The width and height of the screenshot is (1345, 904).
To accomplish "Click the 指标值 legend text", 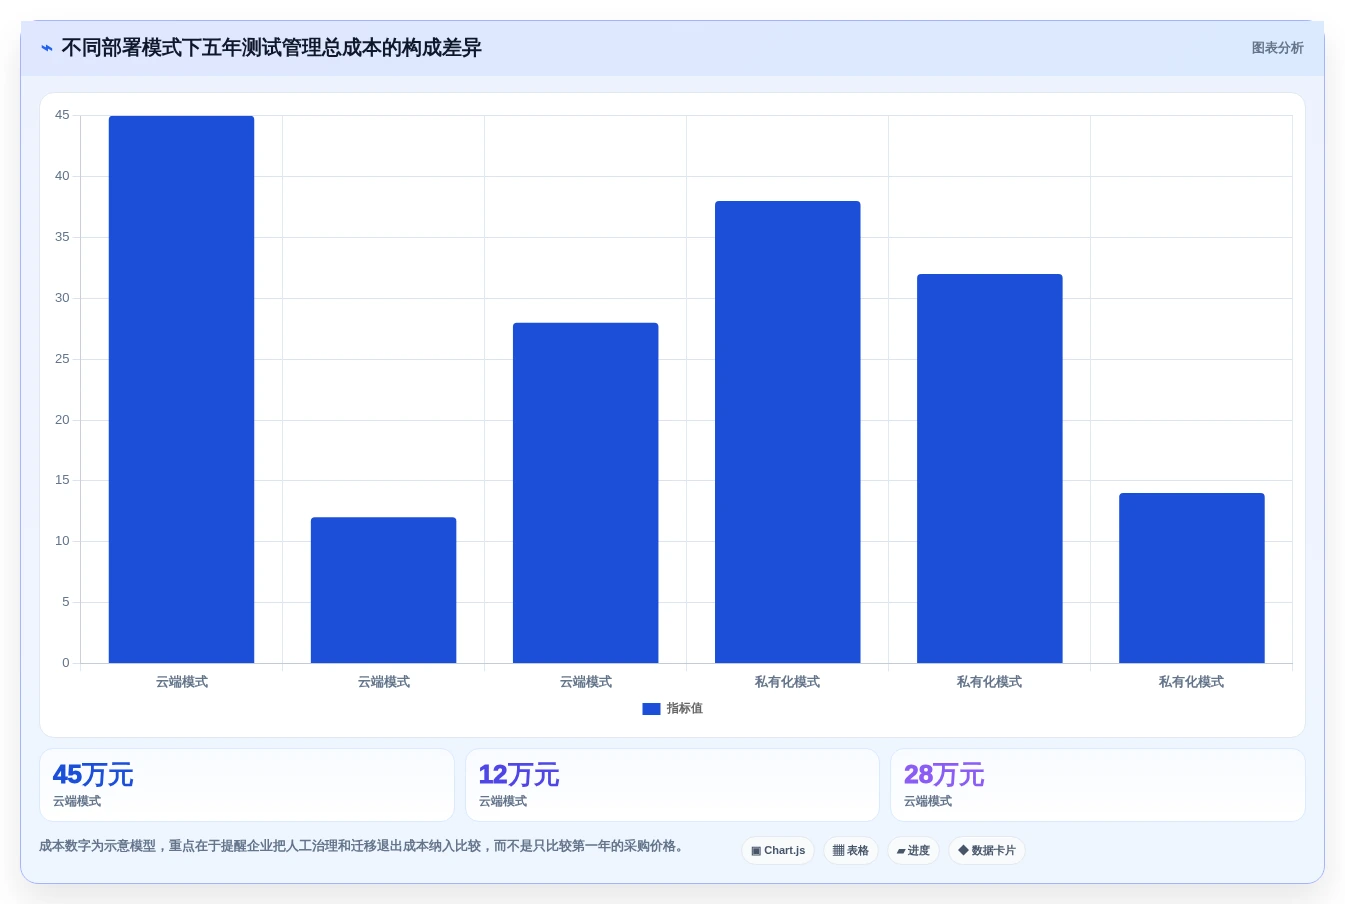I will tap(685, 708).
